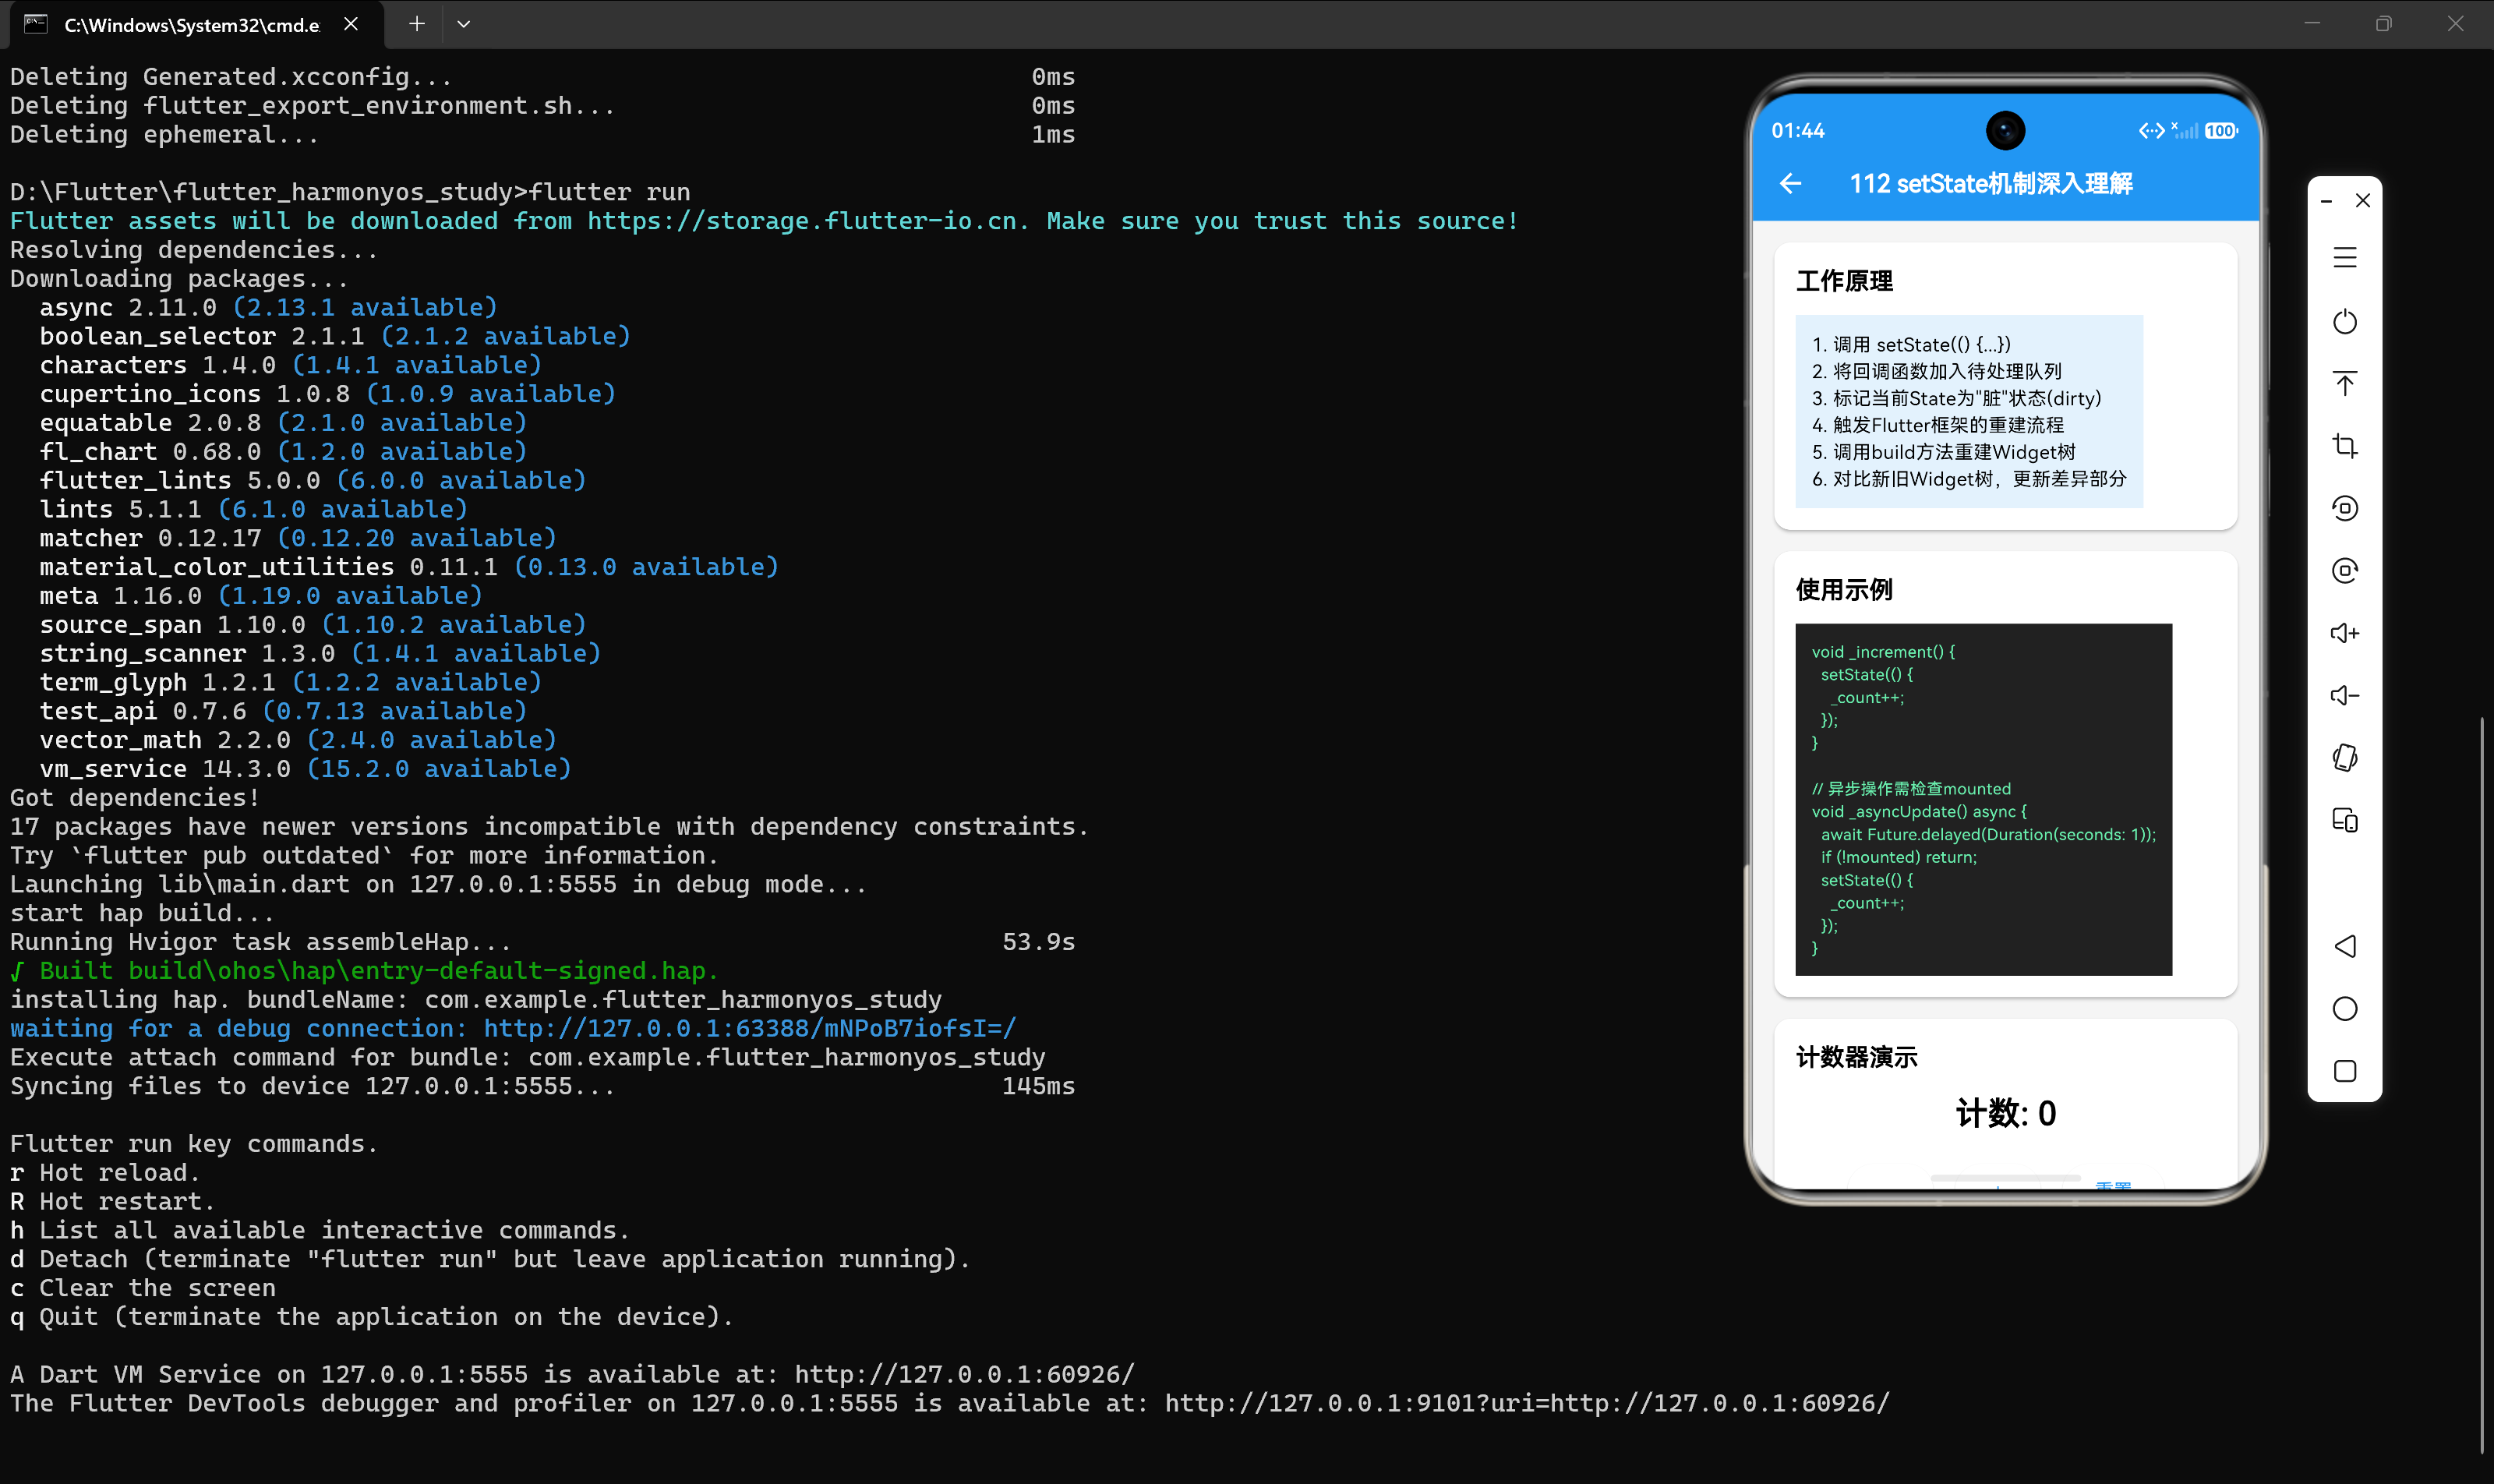The image size is (2494, 1484).
Task: Click the battery indicator in phone status bar
Action: click(x=2221, y=131)
